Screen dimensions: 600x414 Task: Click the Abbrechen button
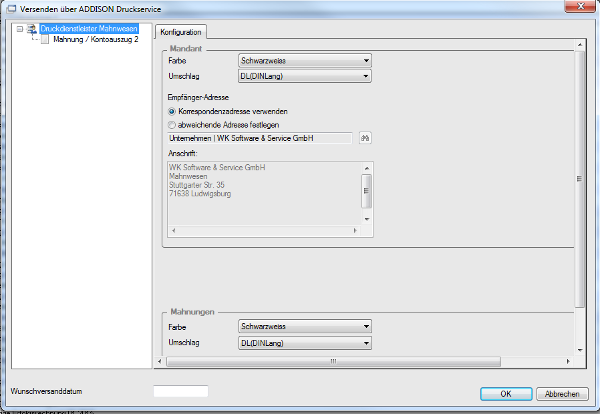click(562, 394)
